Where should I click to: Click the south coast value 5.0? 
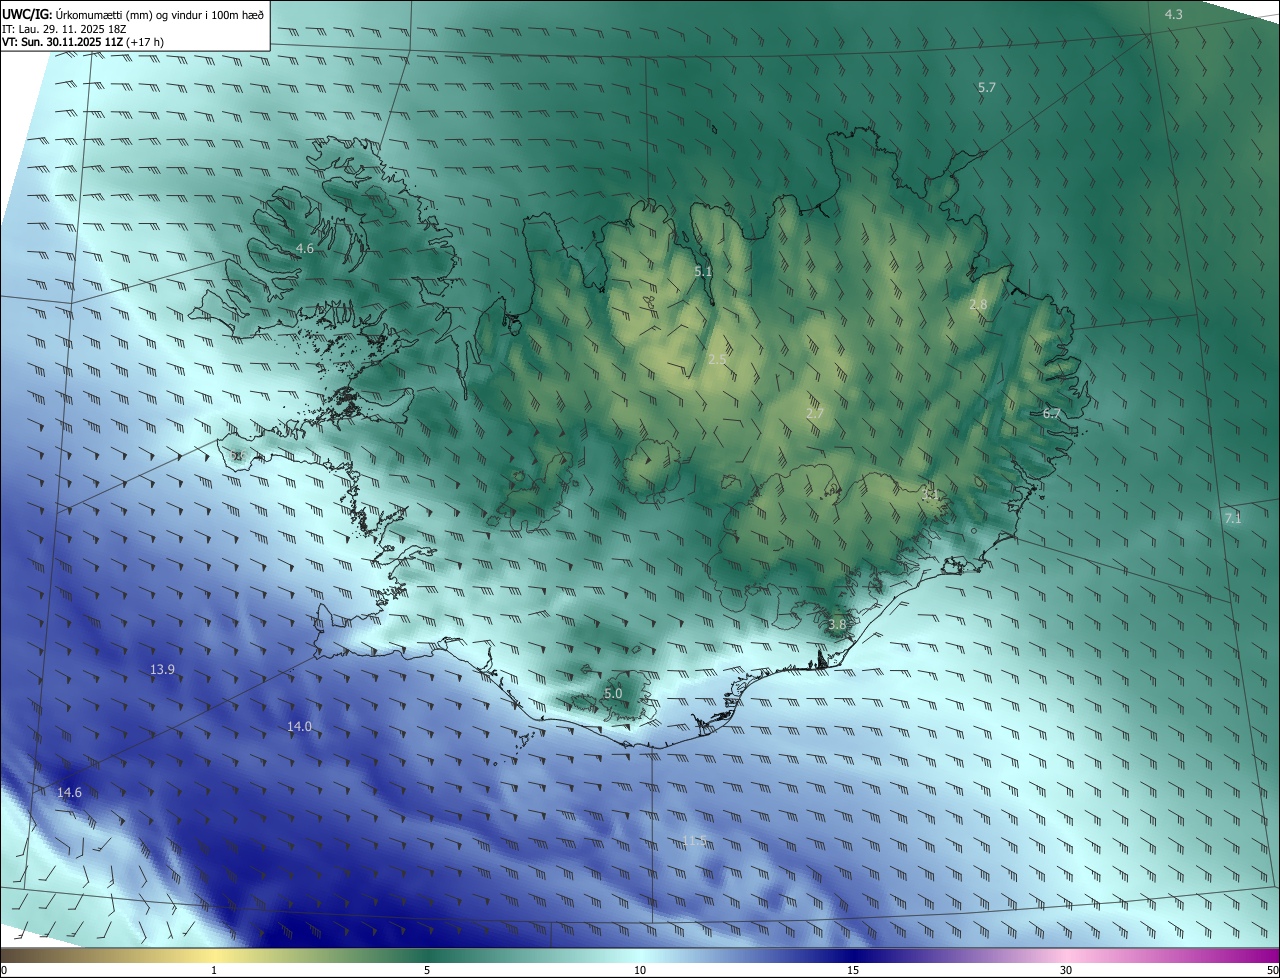(613, 693)
